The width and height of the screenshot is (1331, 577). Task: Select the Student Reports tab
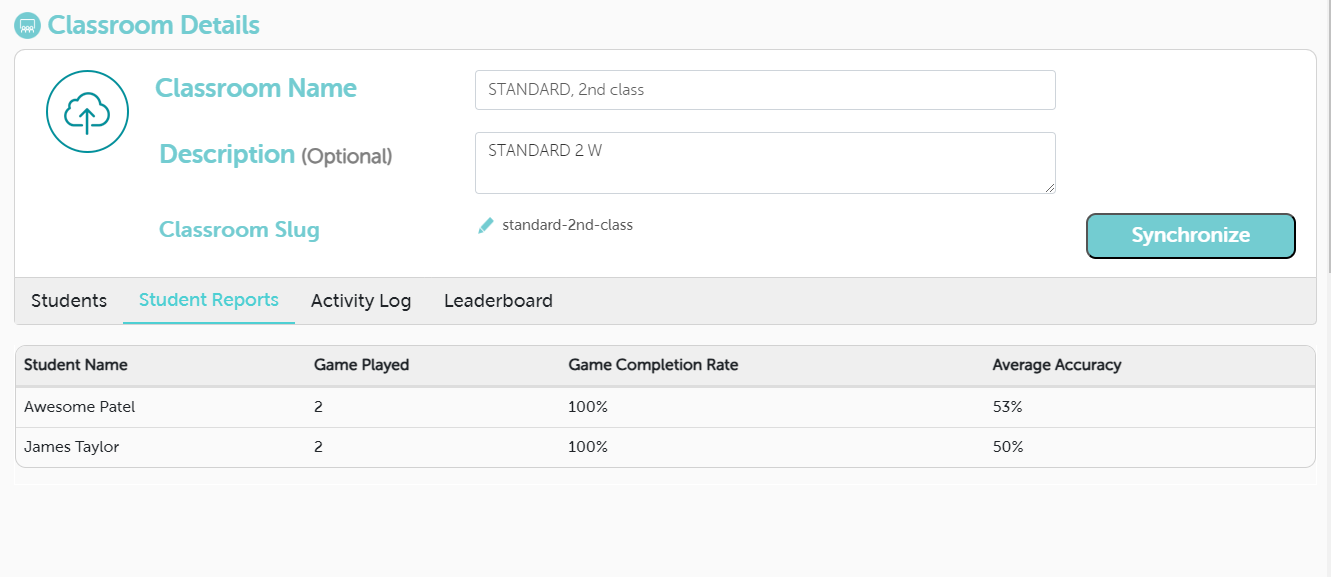[208, 300]
